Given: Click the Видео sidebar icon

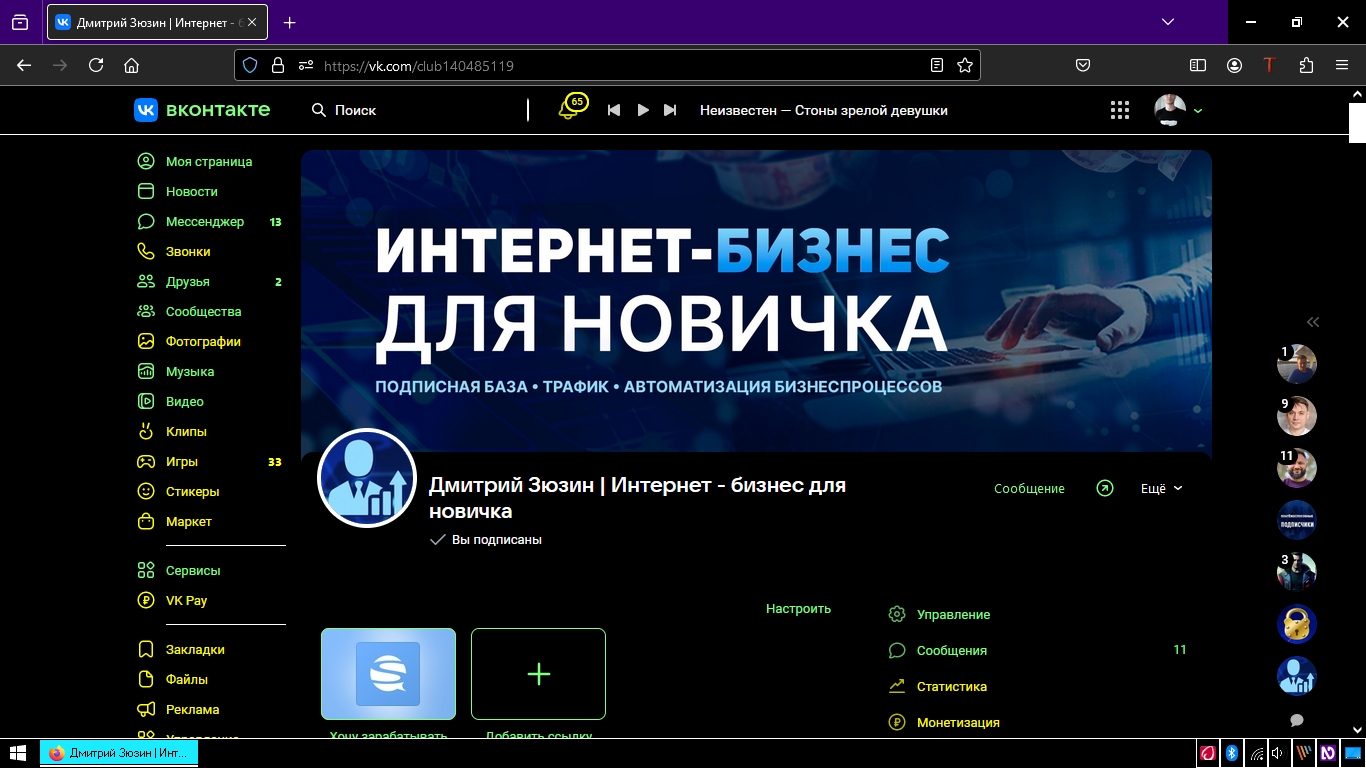Looking at the screenshot, I should click(146, 401).
